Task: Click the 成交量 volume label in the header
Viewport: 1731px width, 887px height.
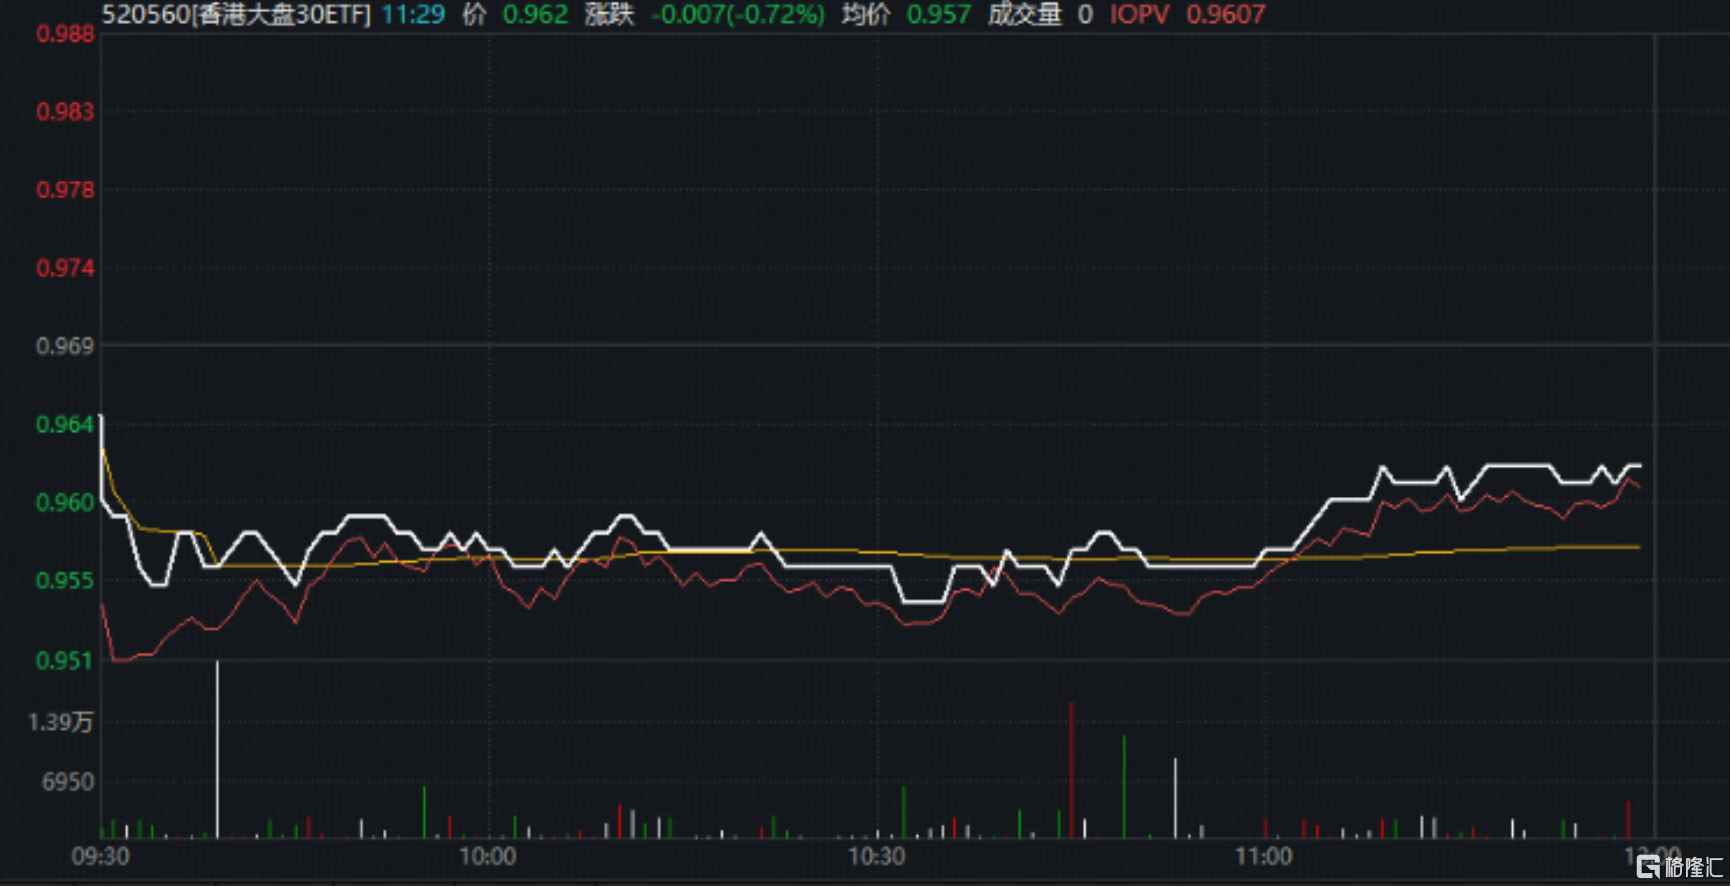Action: [x=1024, y=15]
